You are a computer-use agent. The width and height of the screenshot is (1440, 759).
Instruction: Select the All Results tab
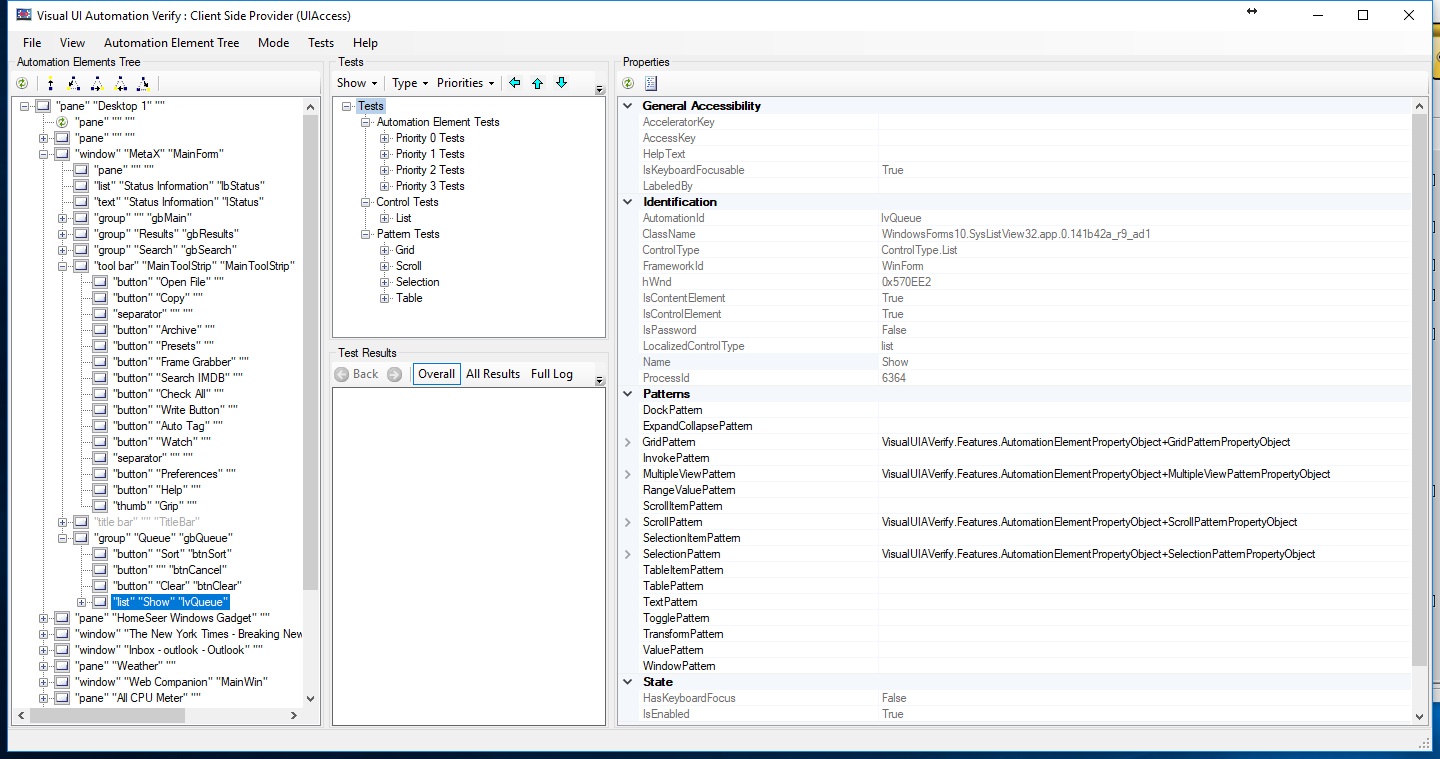[x=492, y=373]
